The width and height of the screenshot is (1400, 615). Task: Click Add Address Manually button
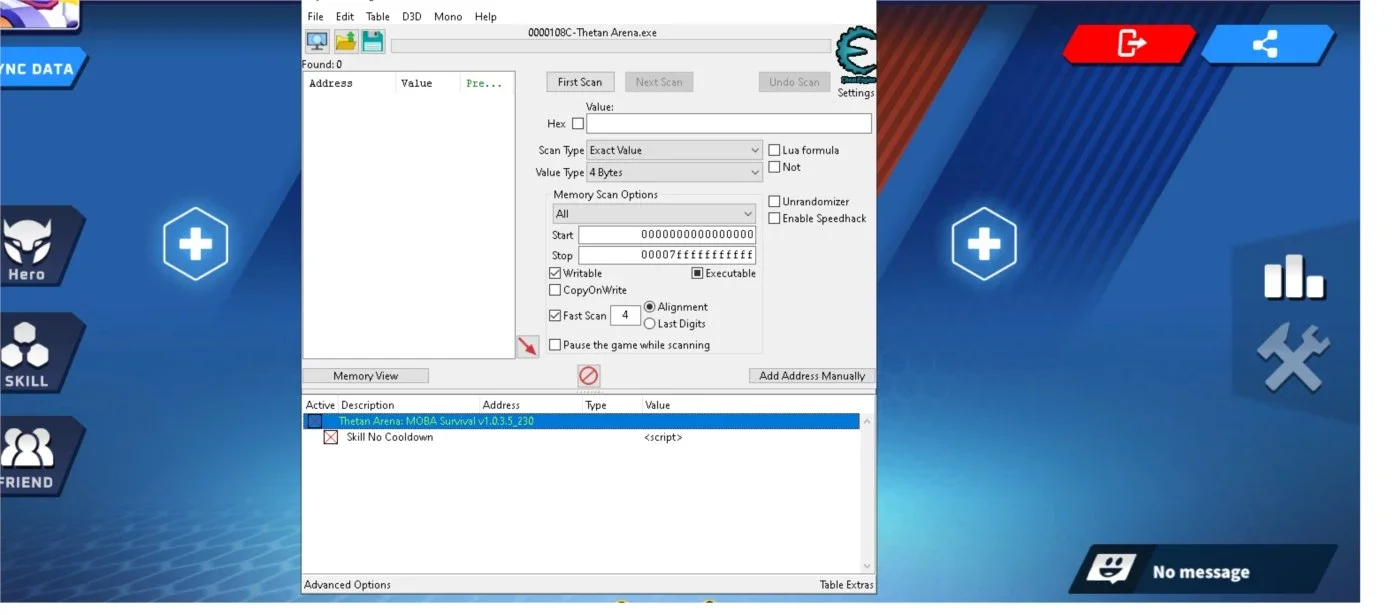click(x=812, y=376)
